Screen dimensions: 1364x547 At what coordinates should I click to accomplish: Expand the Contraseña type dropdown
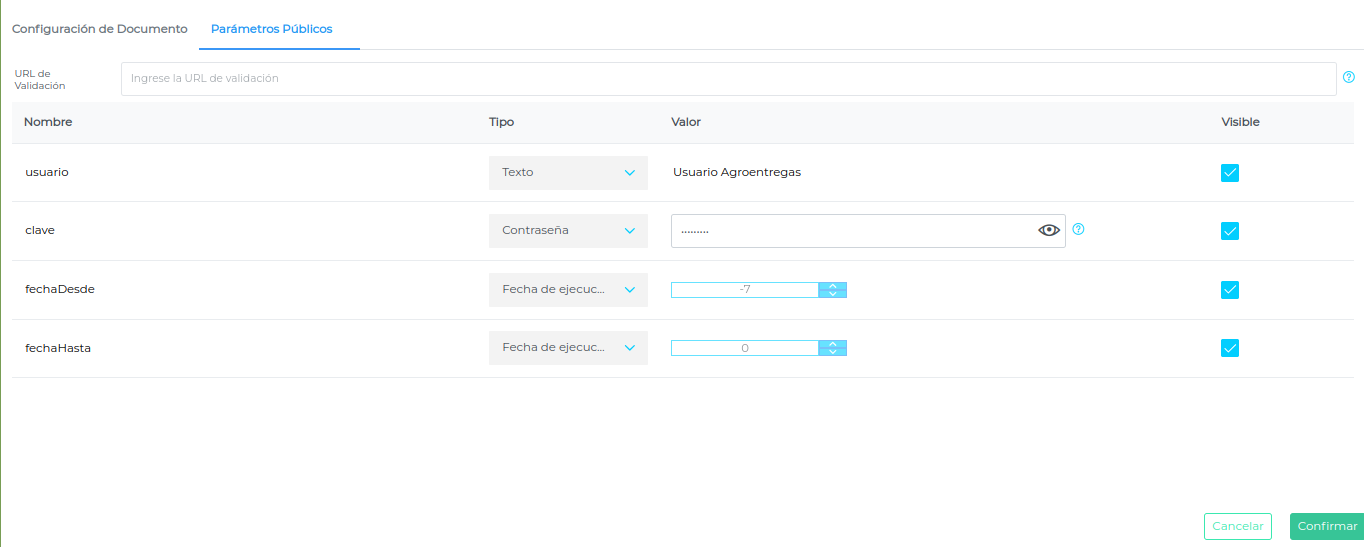pos(568,230)
